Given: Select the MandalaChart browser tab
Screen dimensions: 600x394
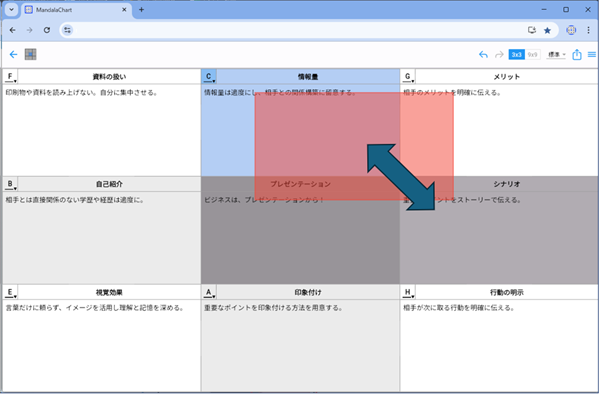Looking at the screenshot, I should [x=76, y=10].
